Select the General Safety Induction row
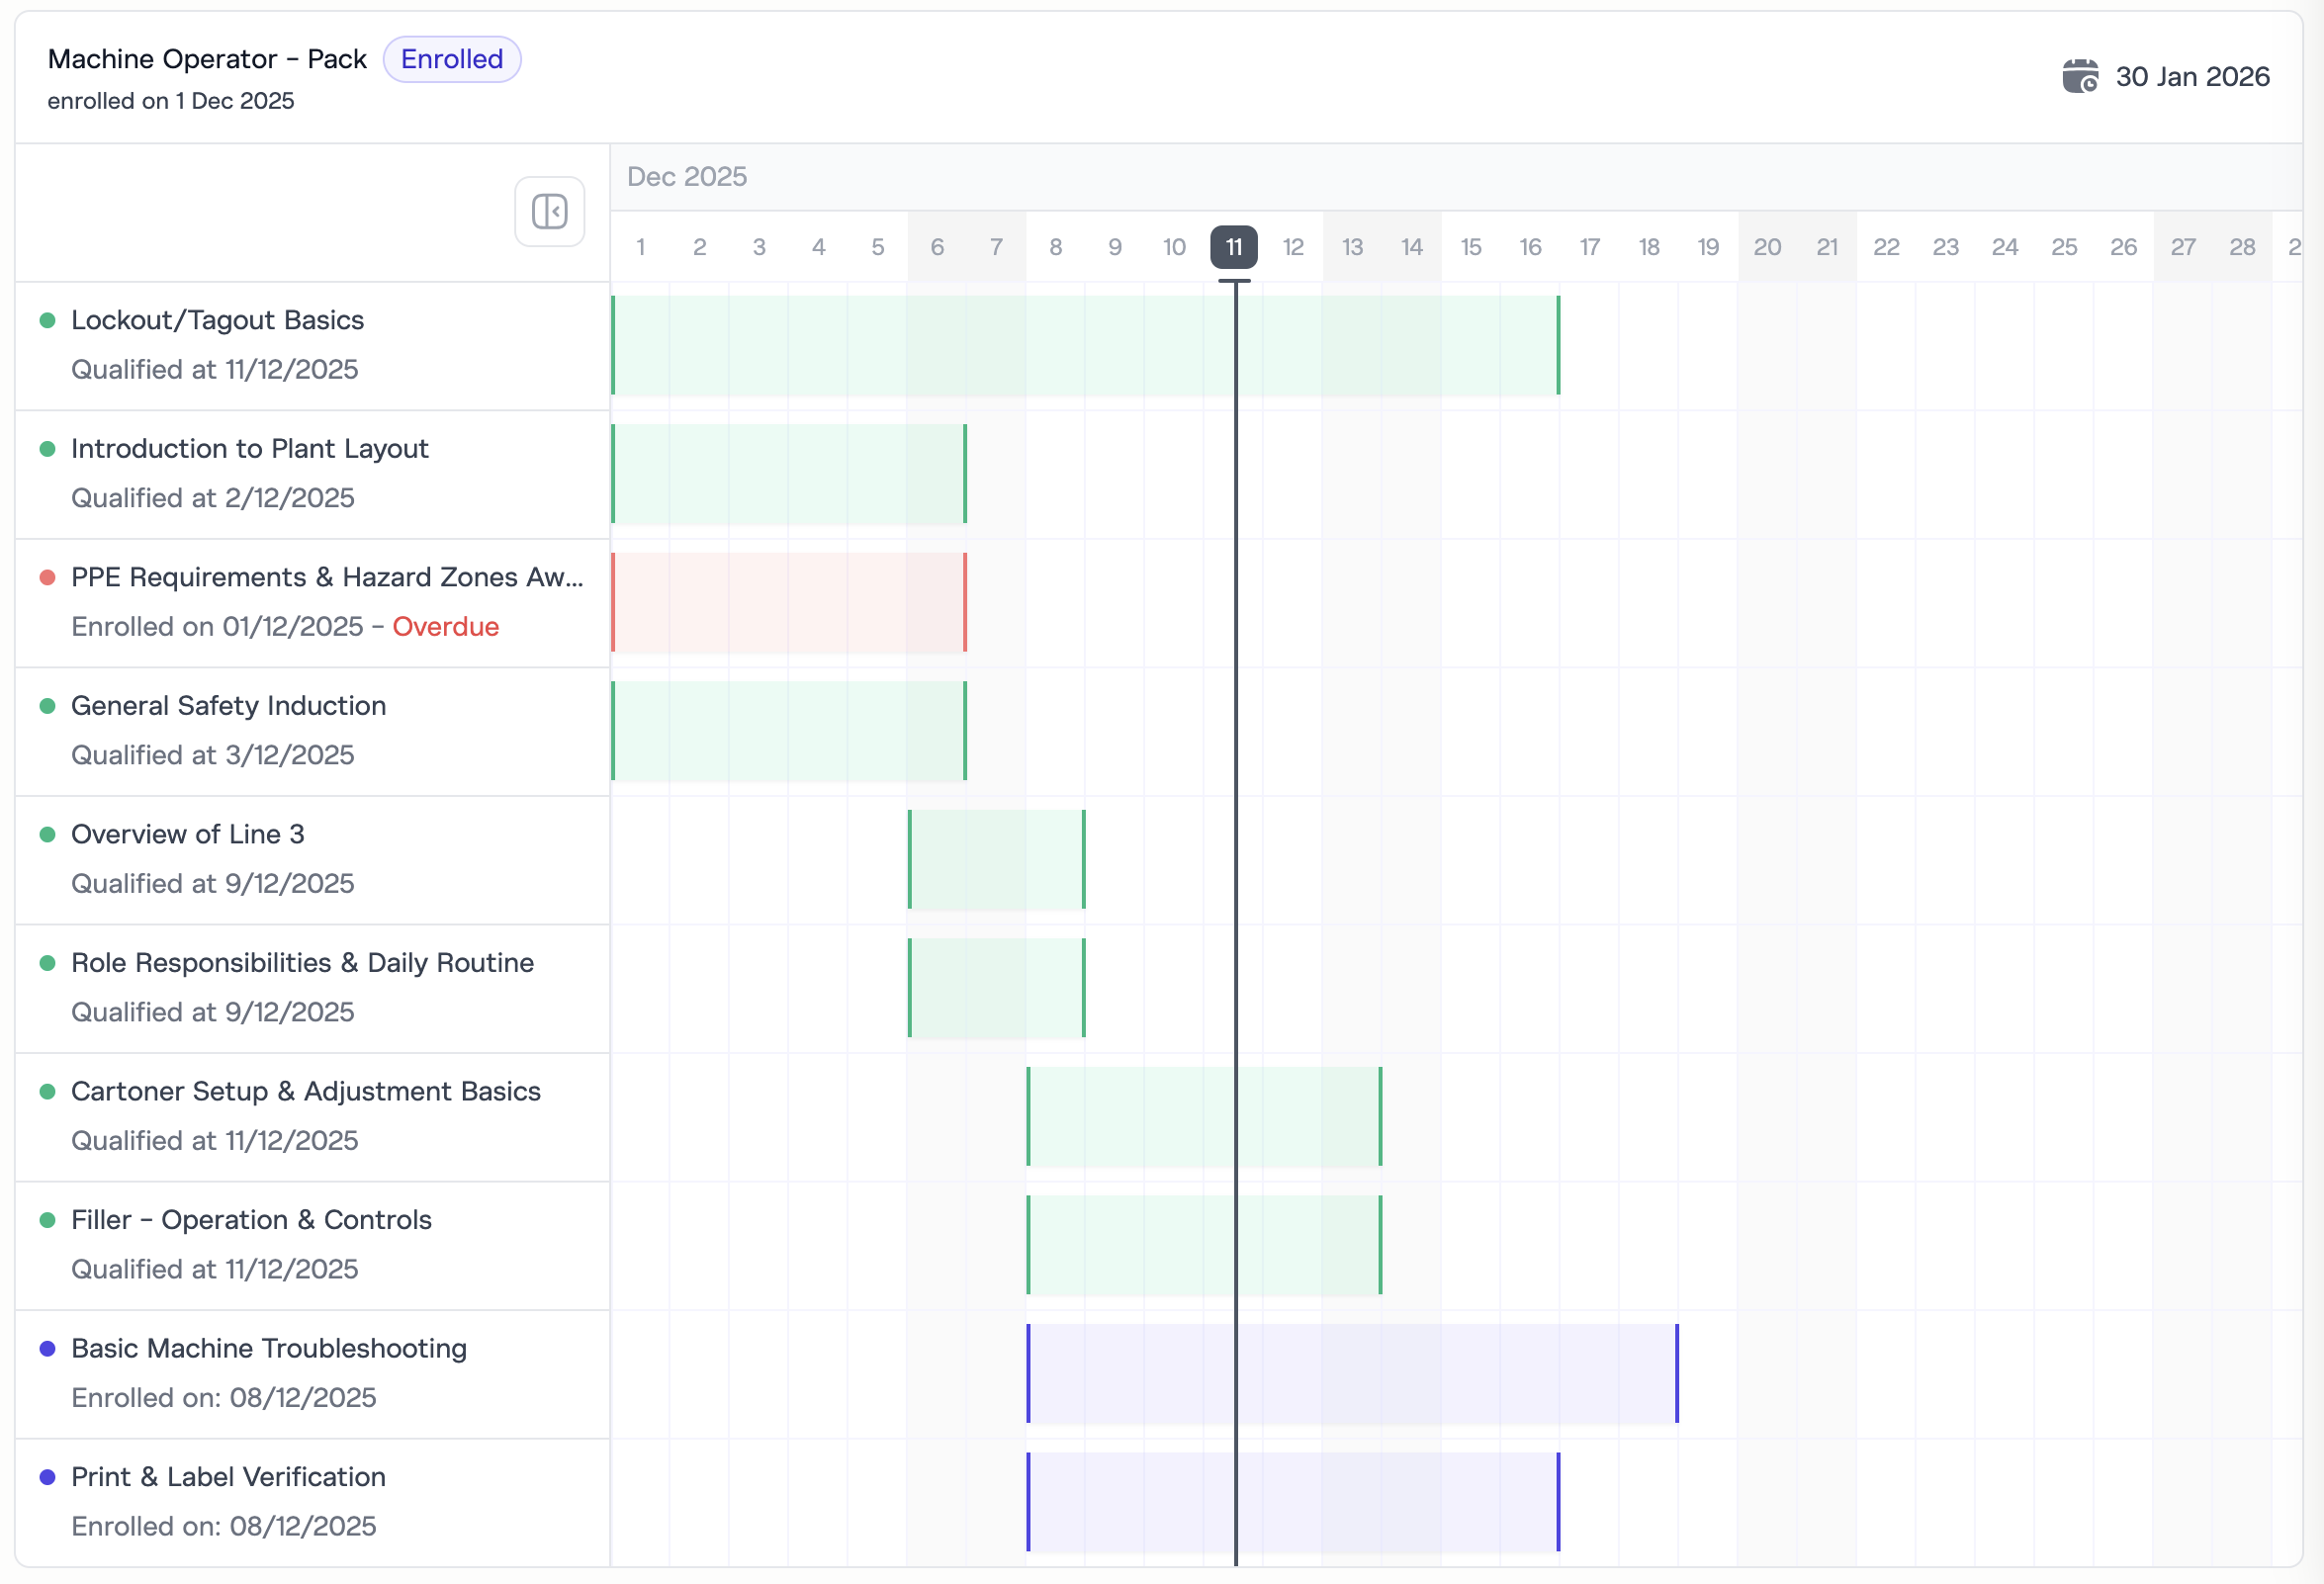This screenshot has height=1584, width=2324. pyautogui.click(x=228, y=706)
